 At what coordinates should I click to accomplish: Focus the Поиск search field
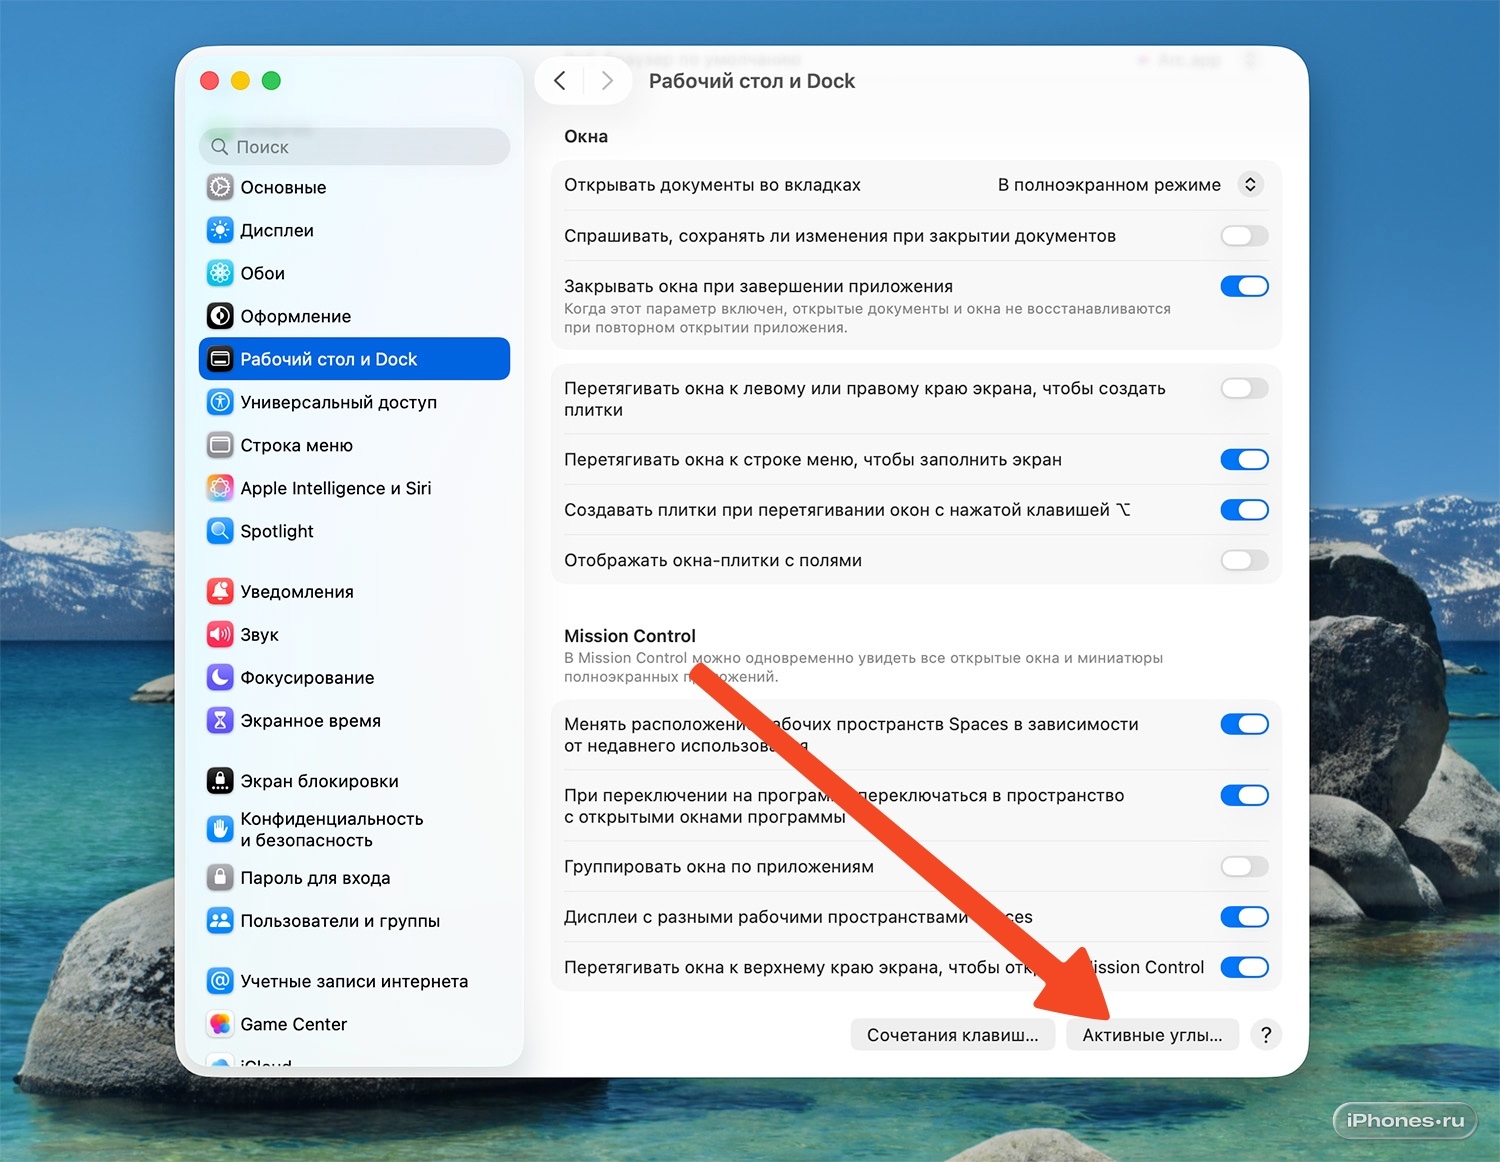pos(354,147)
